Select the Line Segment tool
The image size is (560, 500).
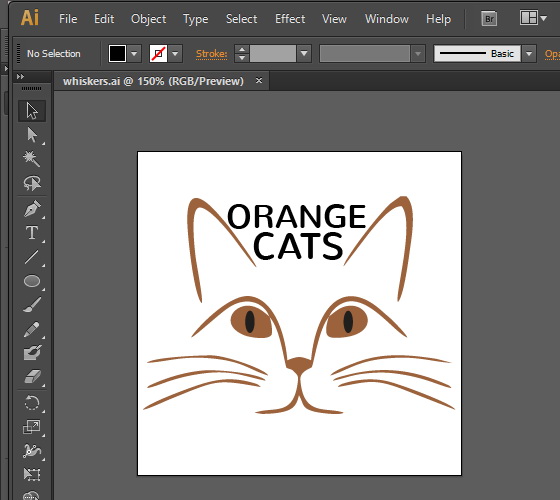pos(32,257)
